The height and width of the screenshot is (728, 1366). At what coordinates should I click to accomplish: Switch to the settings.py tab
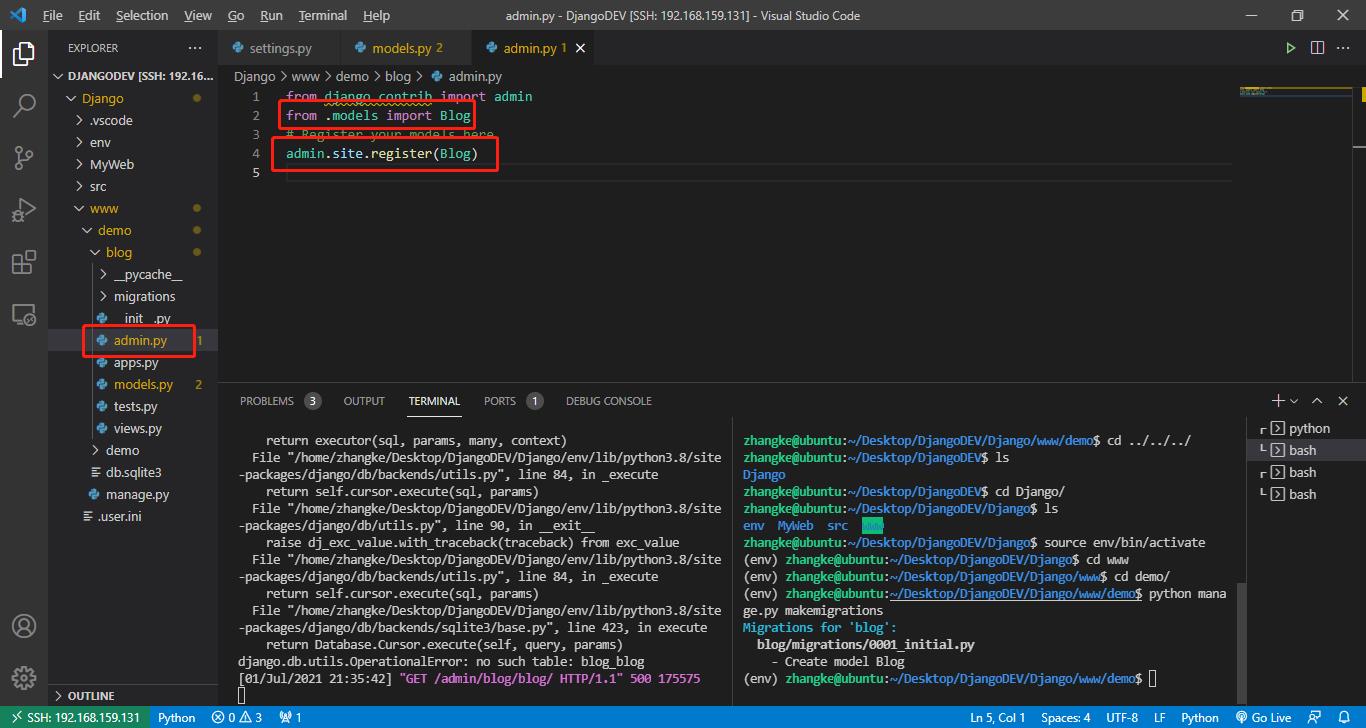click(x=280, y=48)
